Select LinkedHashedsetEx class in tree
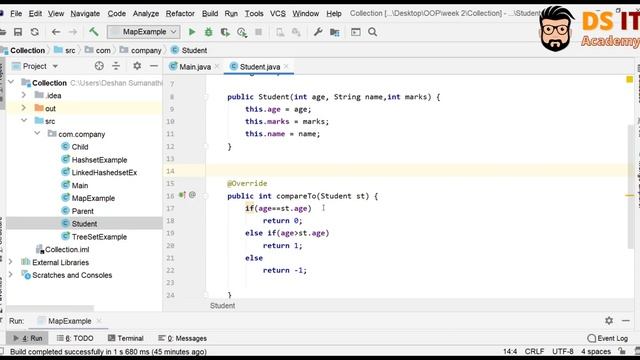The width and height of the screenshot is (640, 360). 104,172
